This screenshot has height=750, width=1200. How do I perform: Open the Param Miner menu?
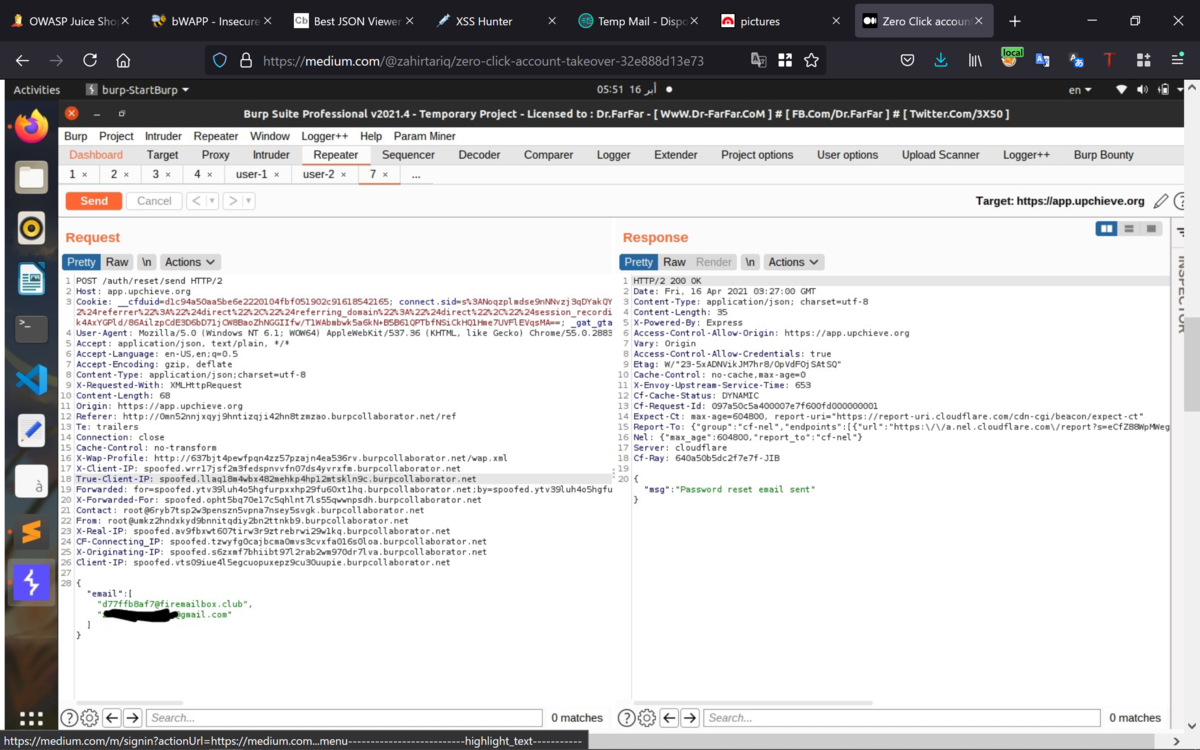[x=424, y=136]
